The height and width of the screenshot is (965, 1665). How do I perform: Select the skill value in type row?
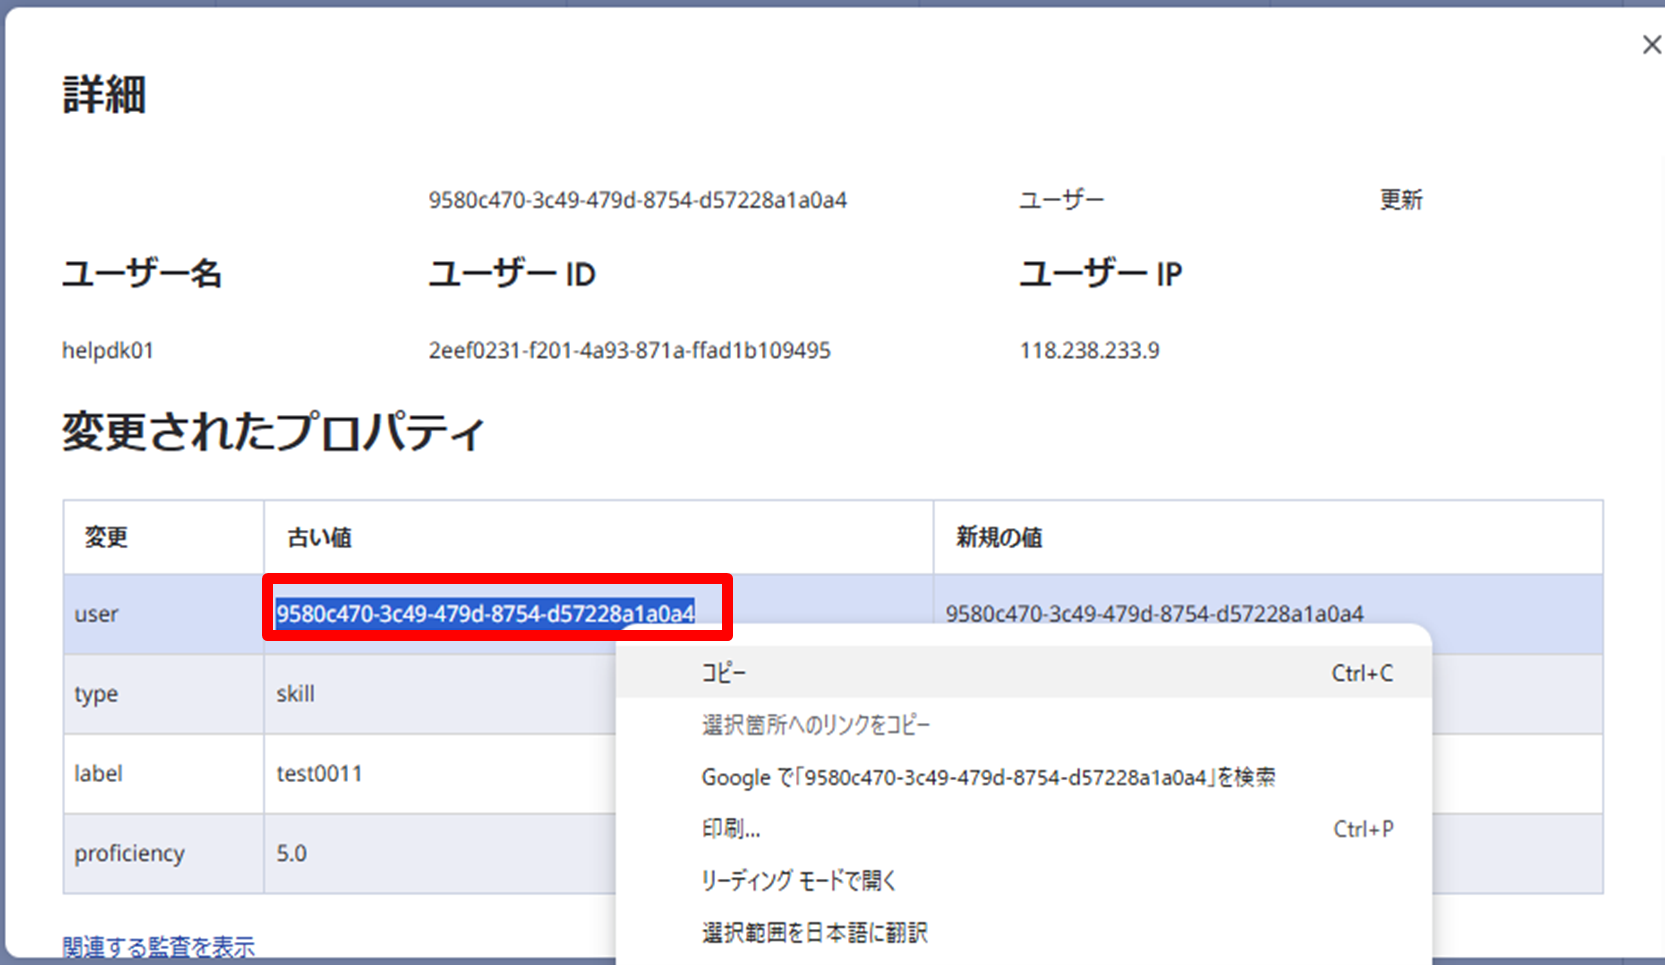(295, 694)
